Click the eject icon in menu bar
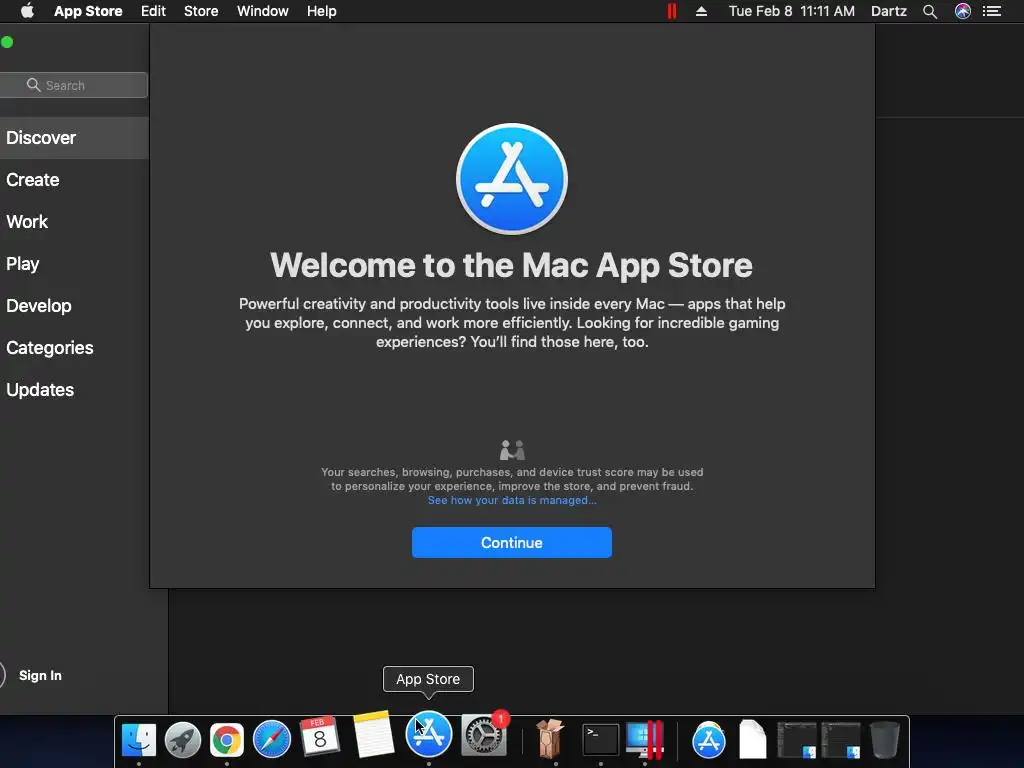Screen dimensions: 1024x768 coord(701,11)
